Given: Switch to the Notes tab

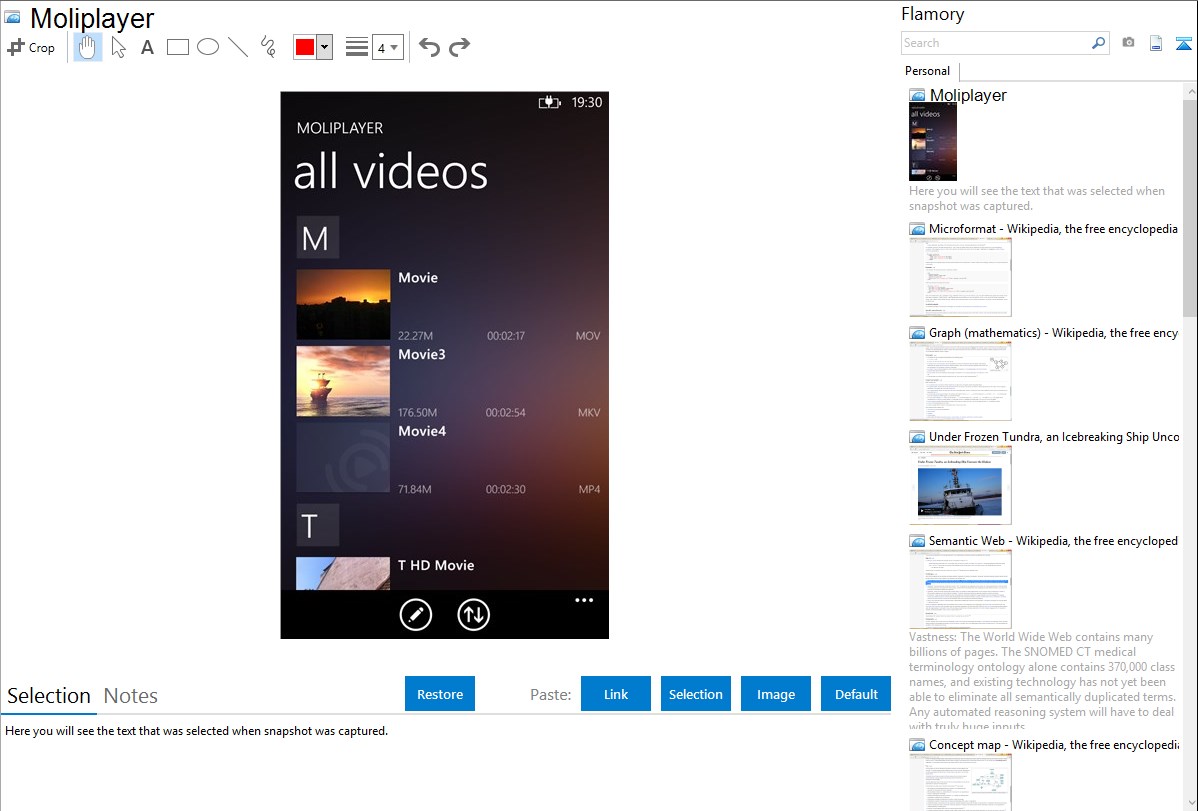Looking at the screenshot, I should pyautogui.click(x=131, y=696).
